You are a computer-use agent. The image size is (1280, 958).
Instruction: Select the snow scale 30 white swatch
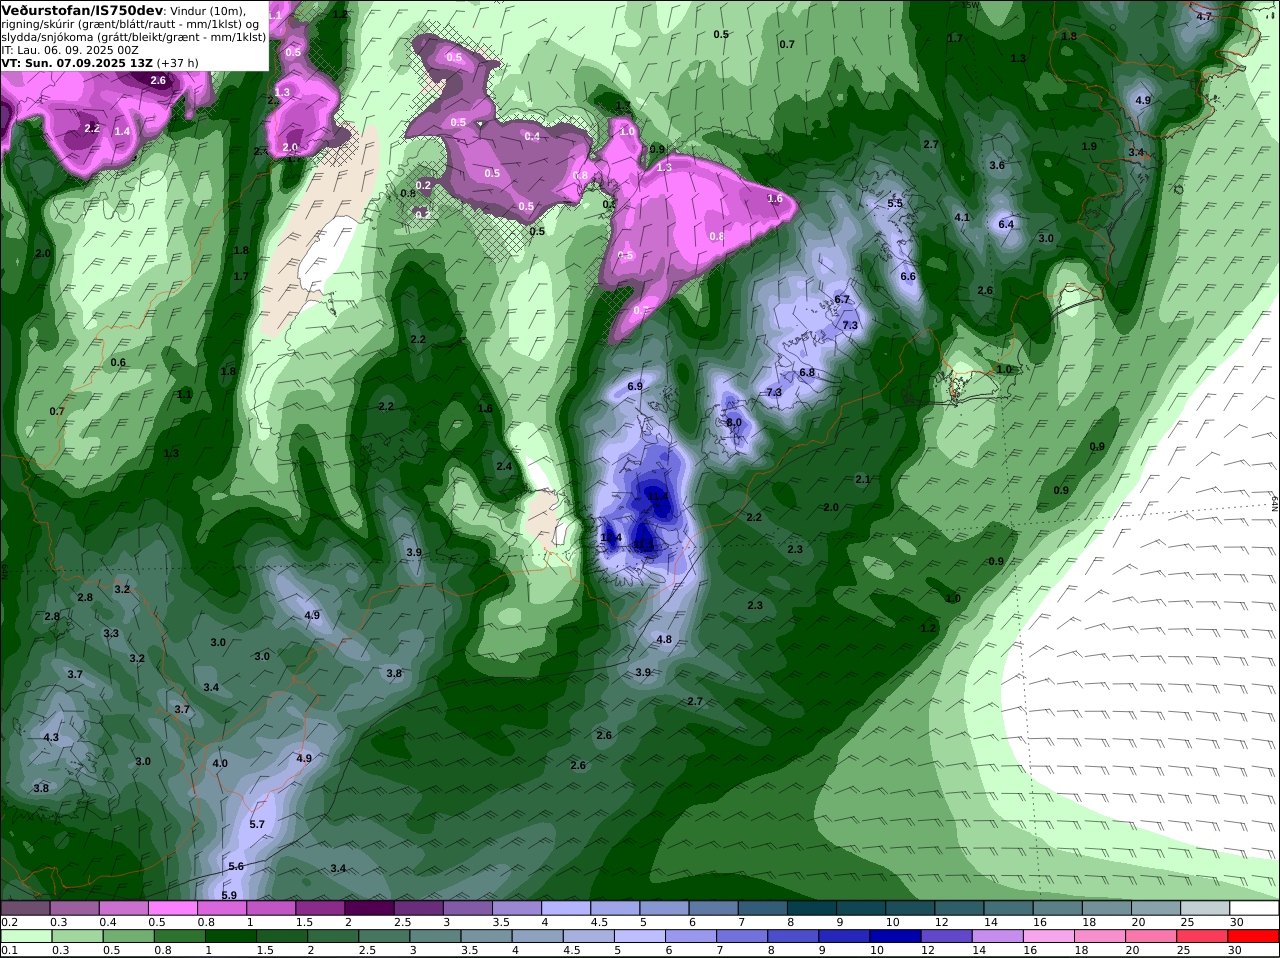tap(1253, 908)
